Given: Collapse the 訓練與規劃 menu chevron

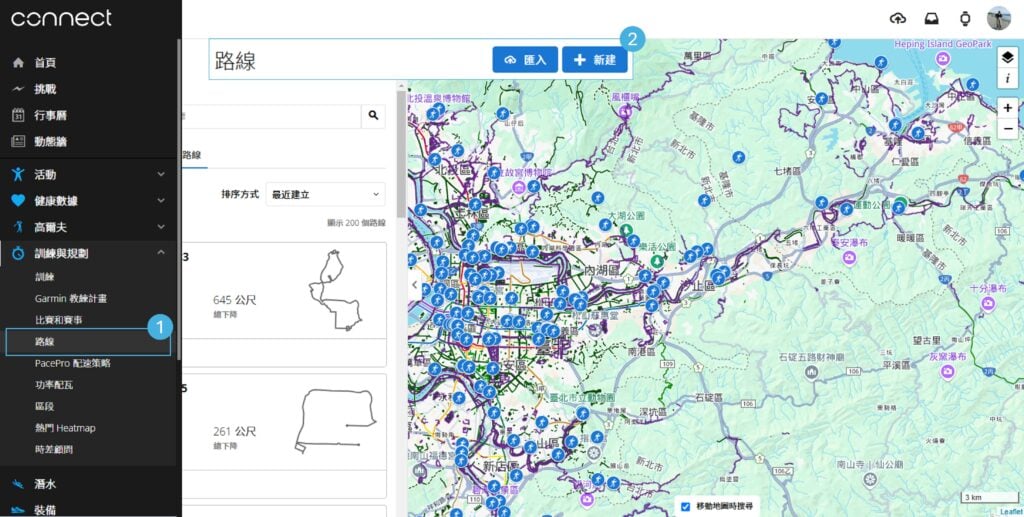Looking at the screenshot, I should 161,253.
